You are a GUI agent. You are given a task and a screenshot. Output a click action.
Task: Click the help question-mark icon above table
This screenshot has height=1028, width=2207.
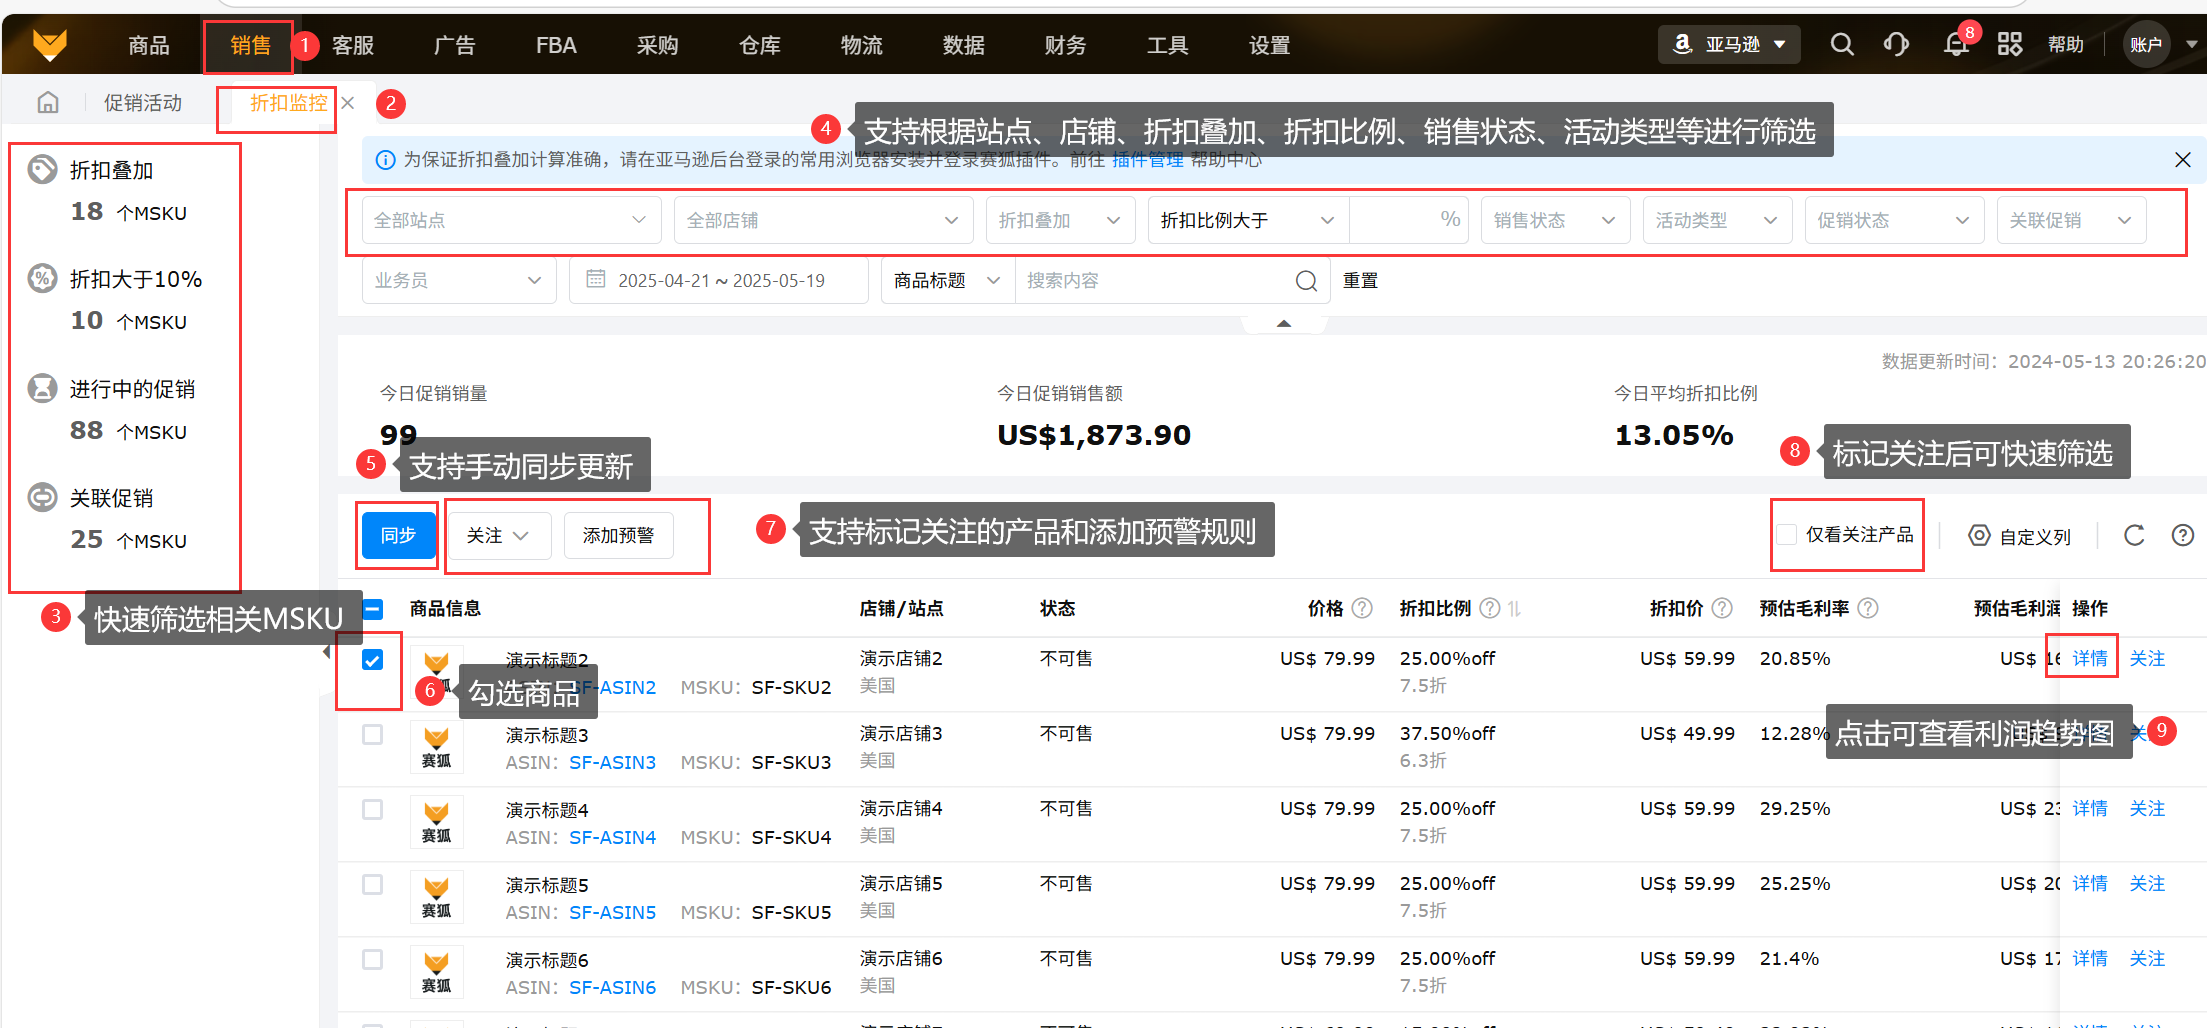pyautogui.click(x=2182, y=536)
